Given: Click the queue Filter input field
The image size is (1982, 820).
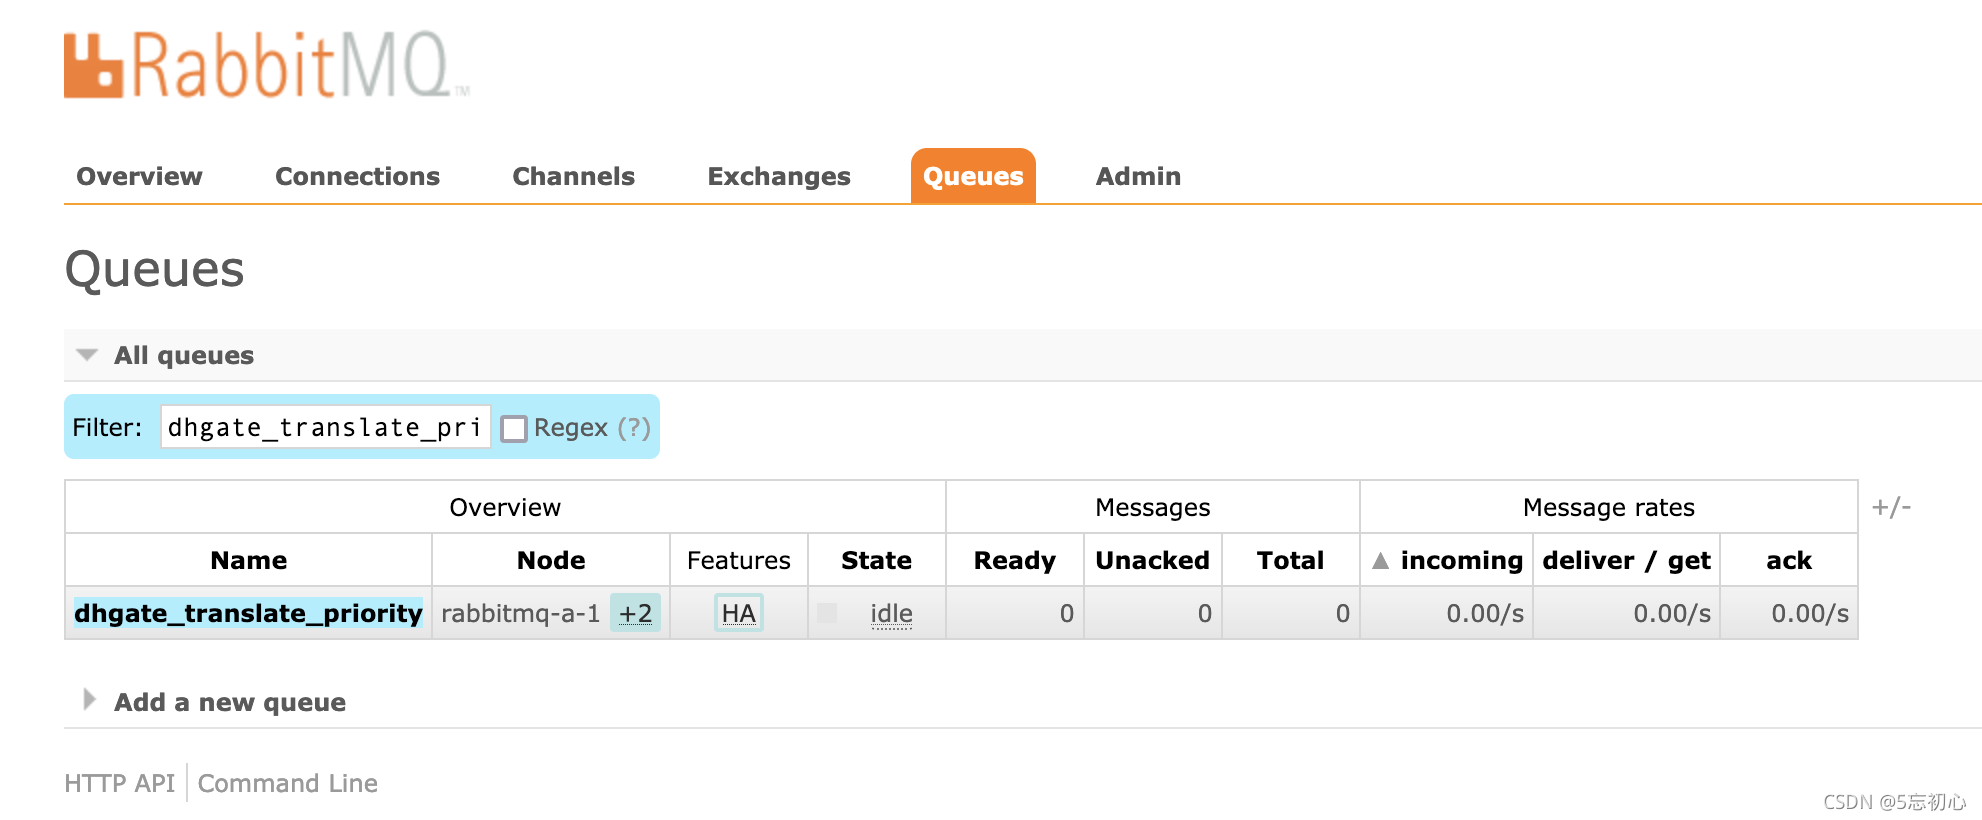Looking at the screenshot, I should (x=325, y=427).
